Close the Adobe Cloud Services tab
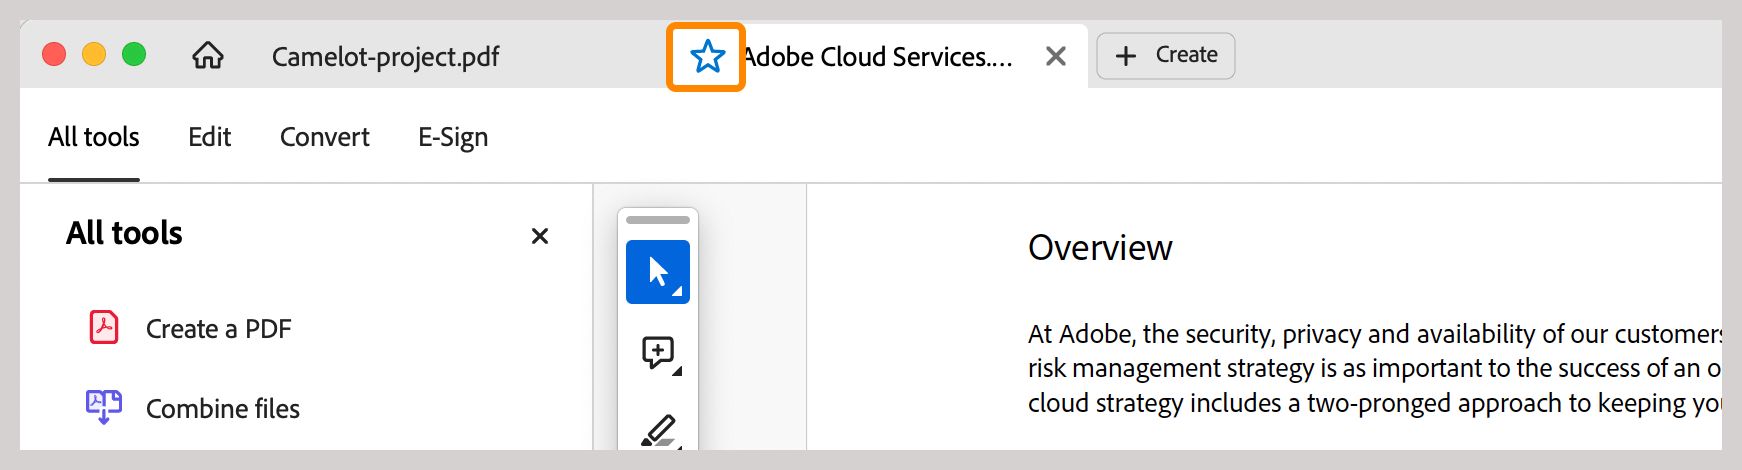1742x470 pixels. [x=1055, y=57]
